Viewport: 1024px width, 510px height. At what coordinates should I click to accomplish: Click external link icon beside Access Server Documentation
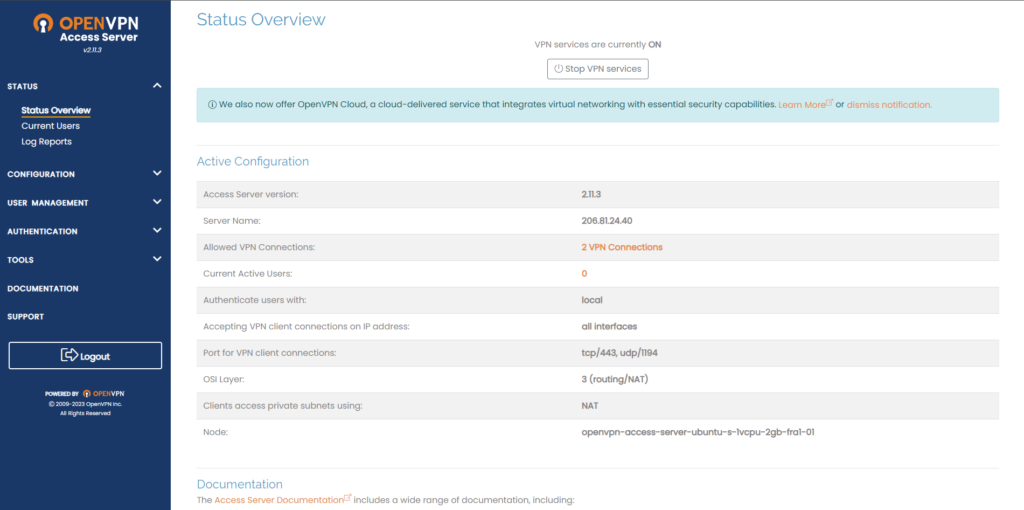(348, 498)
